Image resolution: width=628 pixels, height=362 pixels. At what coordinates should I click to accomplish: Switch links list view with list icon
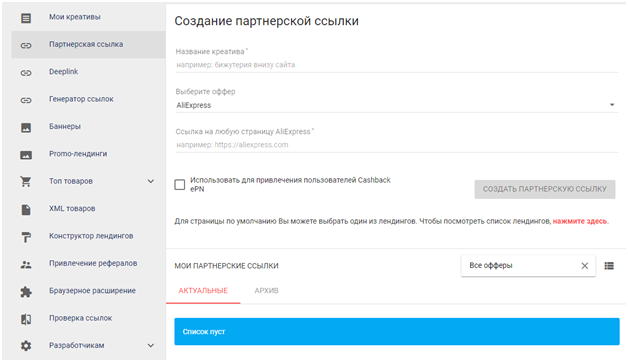tap(609, 265)
